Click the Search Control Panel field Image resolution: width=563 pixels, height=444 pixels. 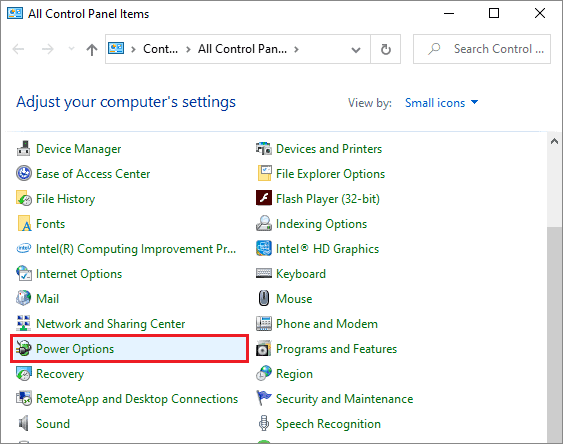482,49
